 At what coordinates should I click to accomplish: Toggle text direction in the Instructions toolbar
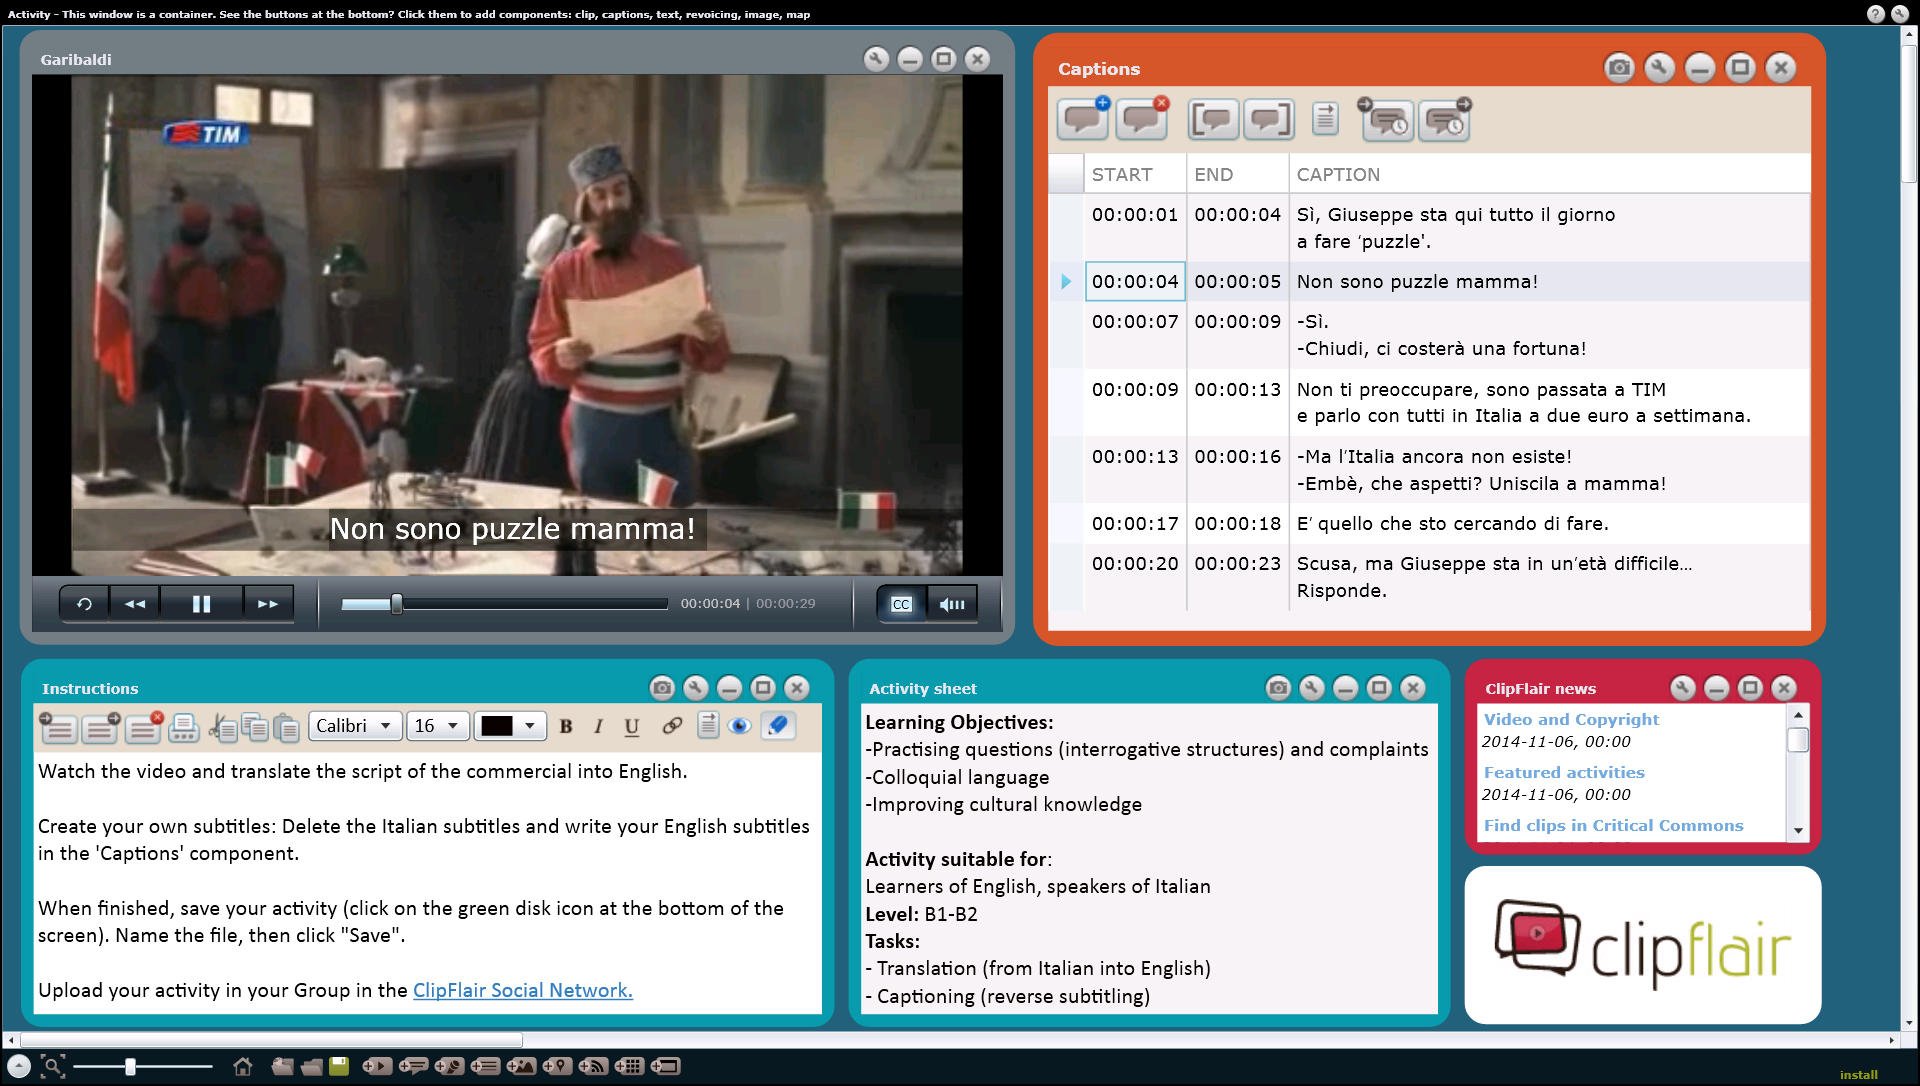click(708, 726)
